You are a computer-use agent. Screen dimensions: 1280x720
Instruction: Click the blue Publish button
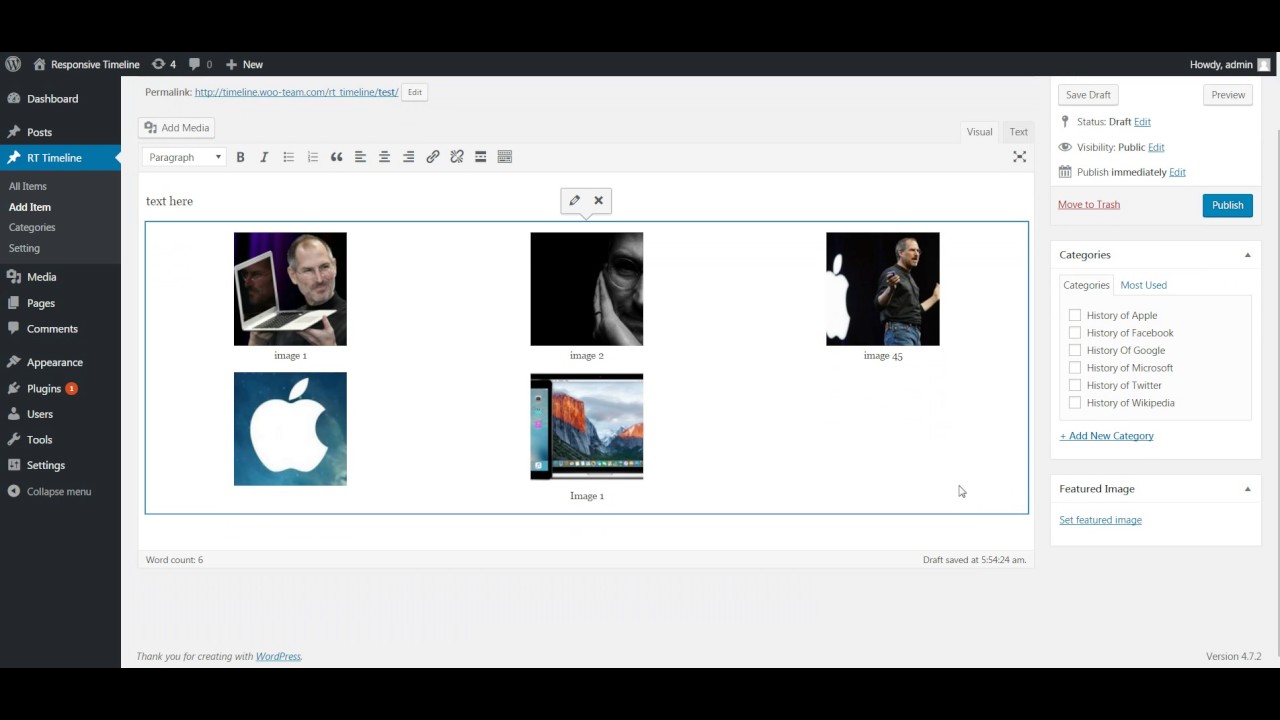1227,205
